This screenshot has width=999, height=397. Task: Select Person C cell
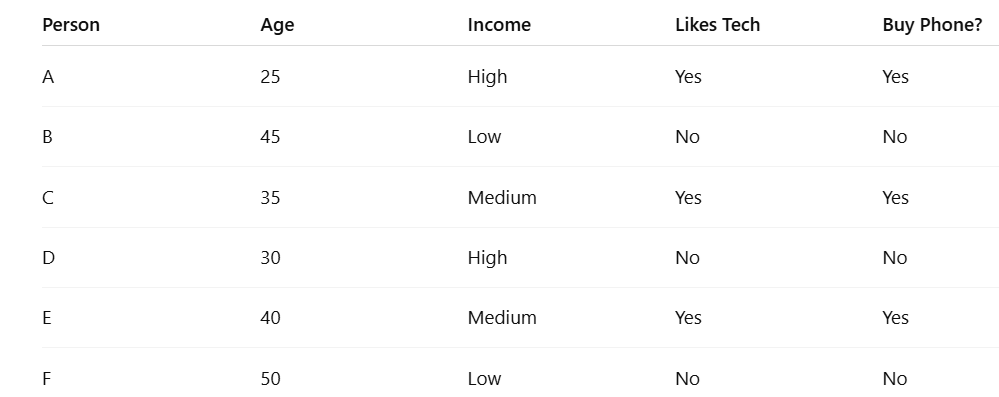[x=48, y=198]
